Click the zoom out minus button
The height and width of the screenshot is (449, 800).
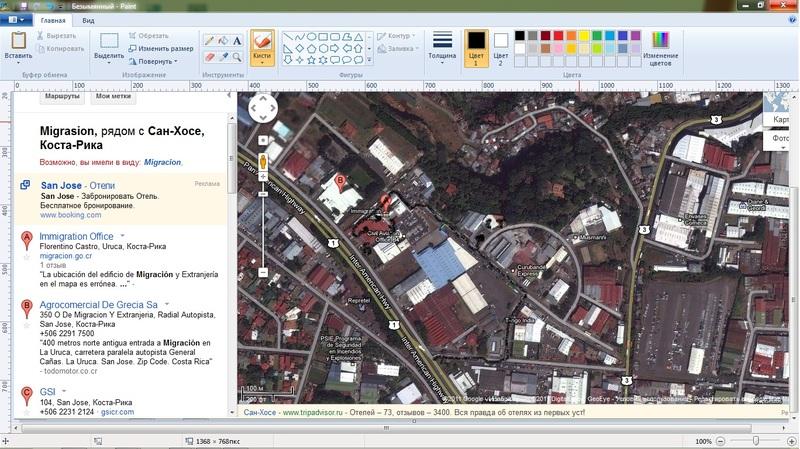[x=720, y=441]
